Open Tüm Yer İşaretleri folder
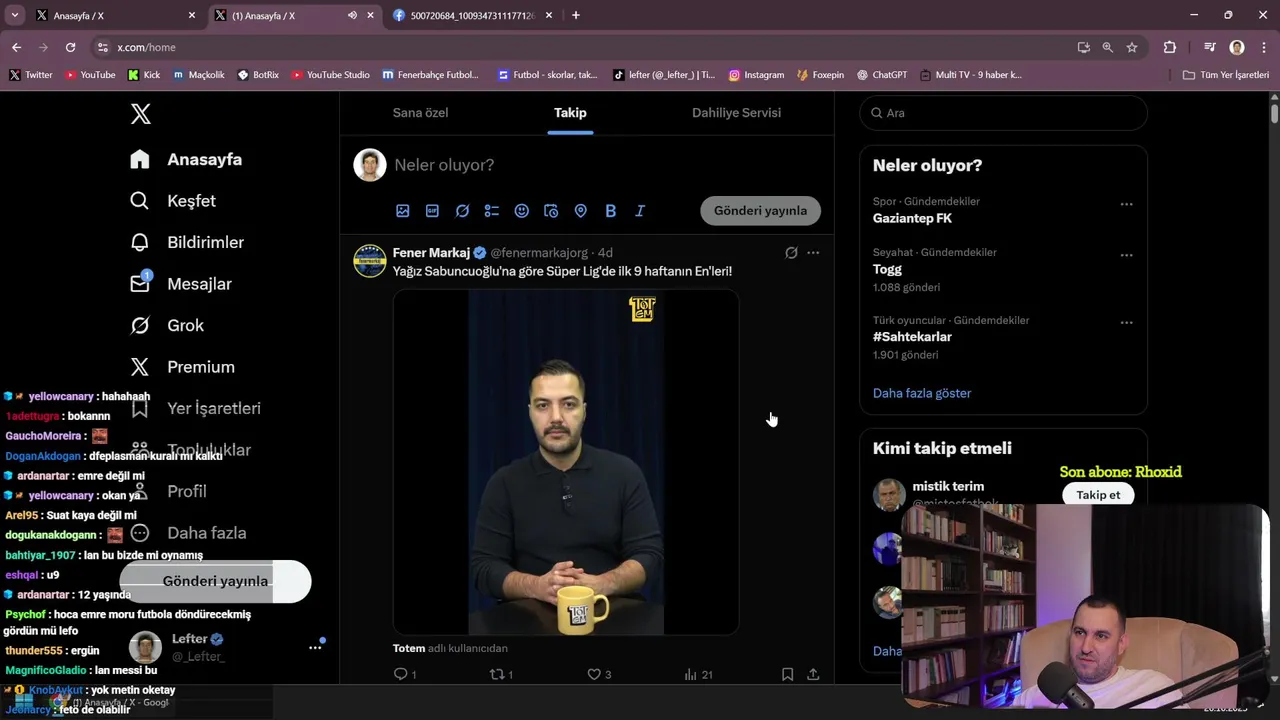Viewport: 1280px width, 720px height. 1226,75
